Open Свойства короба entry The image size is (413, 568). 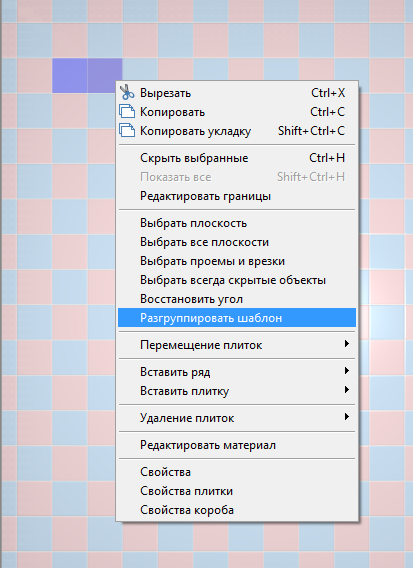[237, 510]
